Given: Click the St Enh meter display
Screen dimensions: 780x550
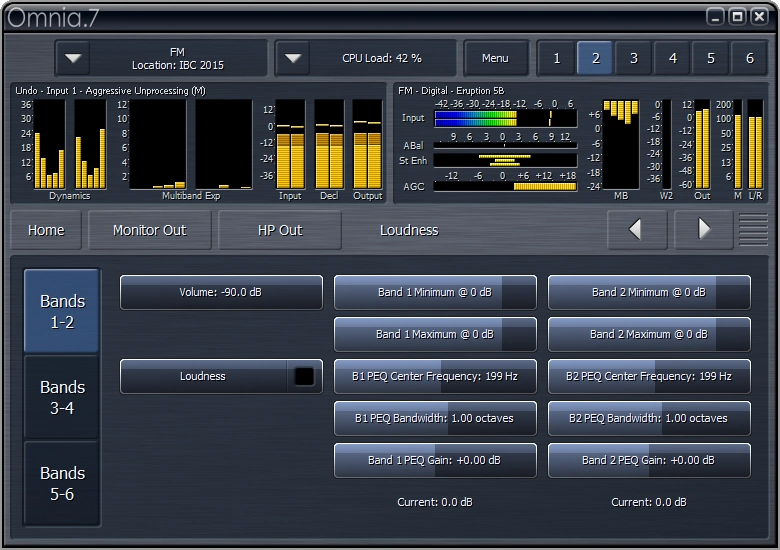Looking at the screenshot, I should click(x=505, y=160).
